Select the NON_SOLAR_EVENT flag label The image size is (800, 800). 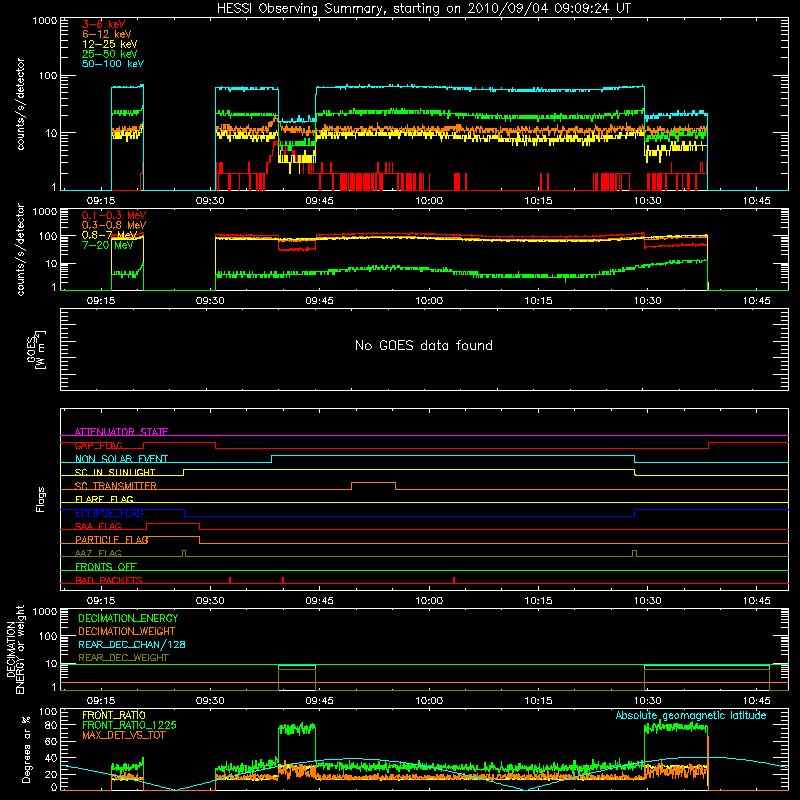[x=121, y=459]
